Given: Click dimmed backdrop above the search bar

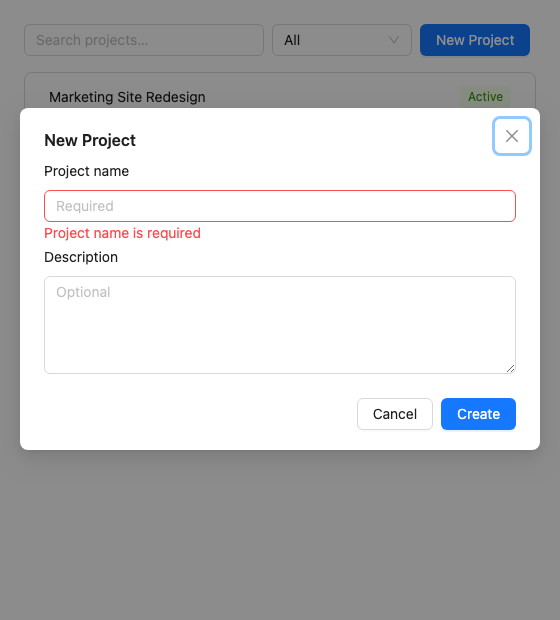Looking at the screenshot, I should pyautogui.click(x=280, y=11).
